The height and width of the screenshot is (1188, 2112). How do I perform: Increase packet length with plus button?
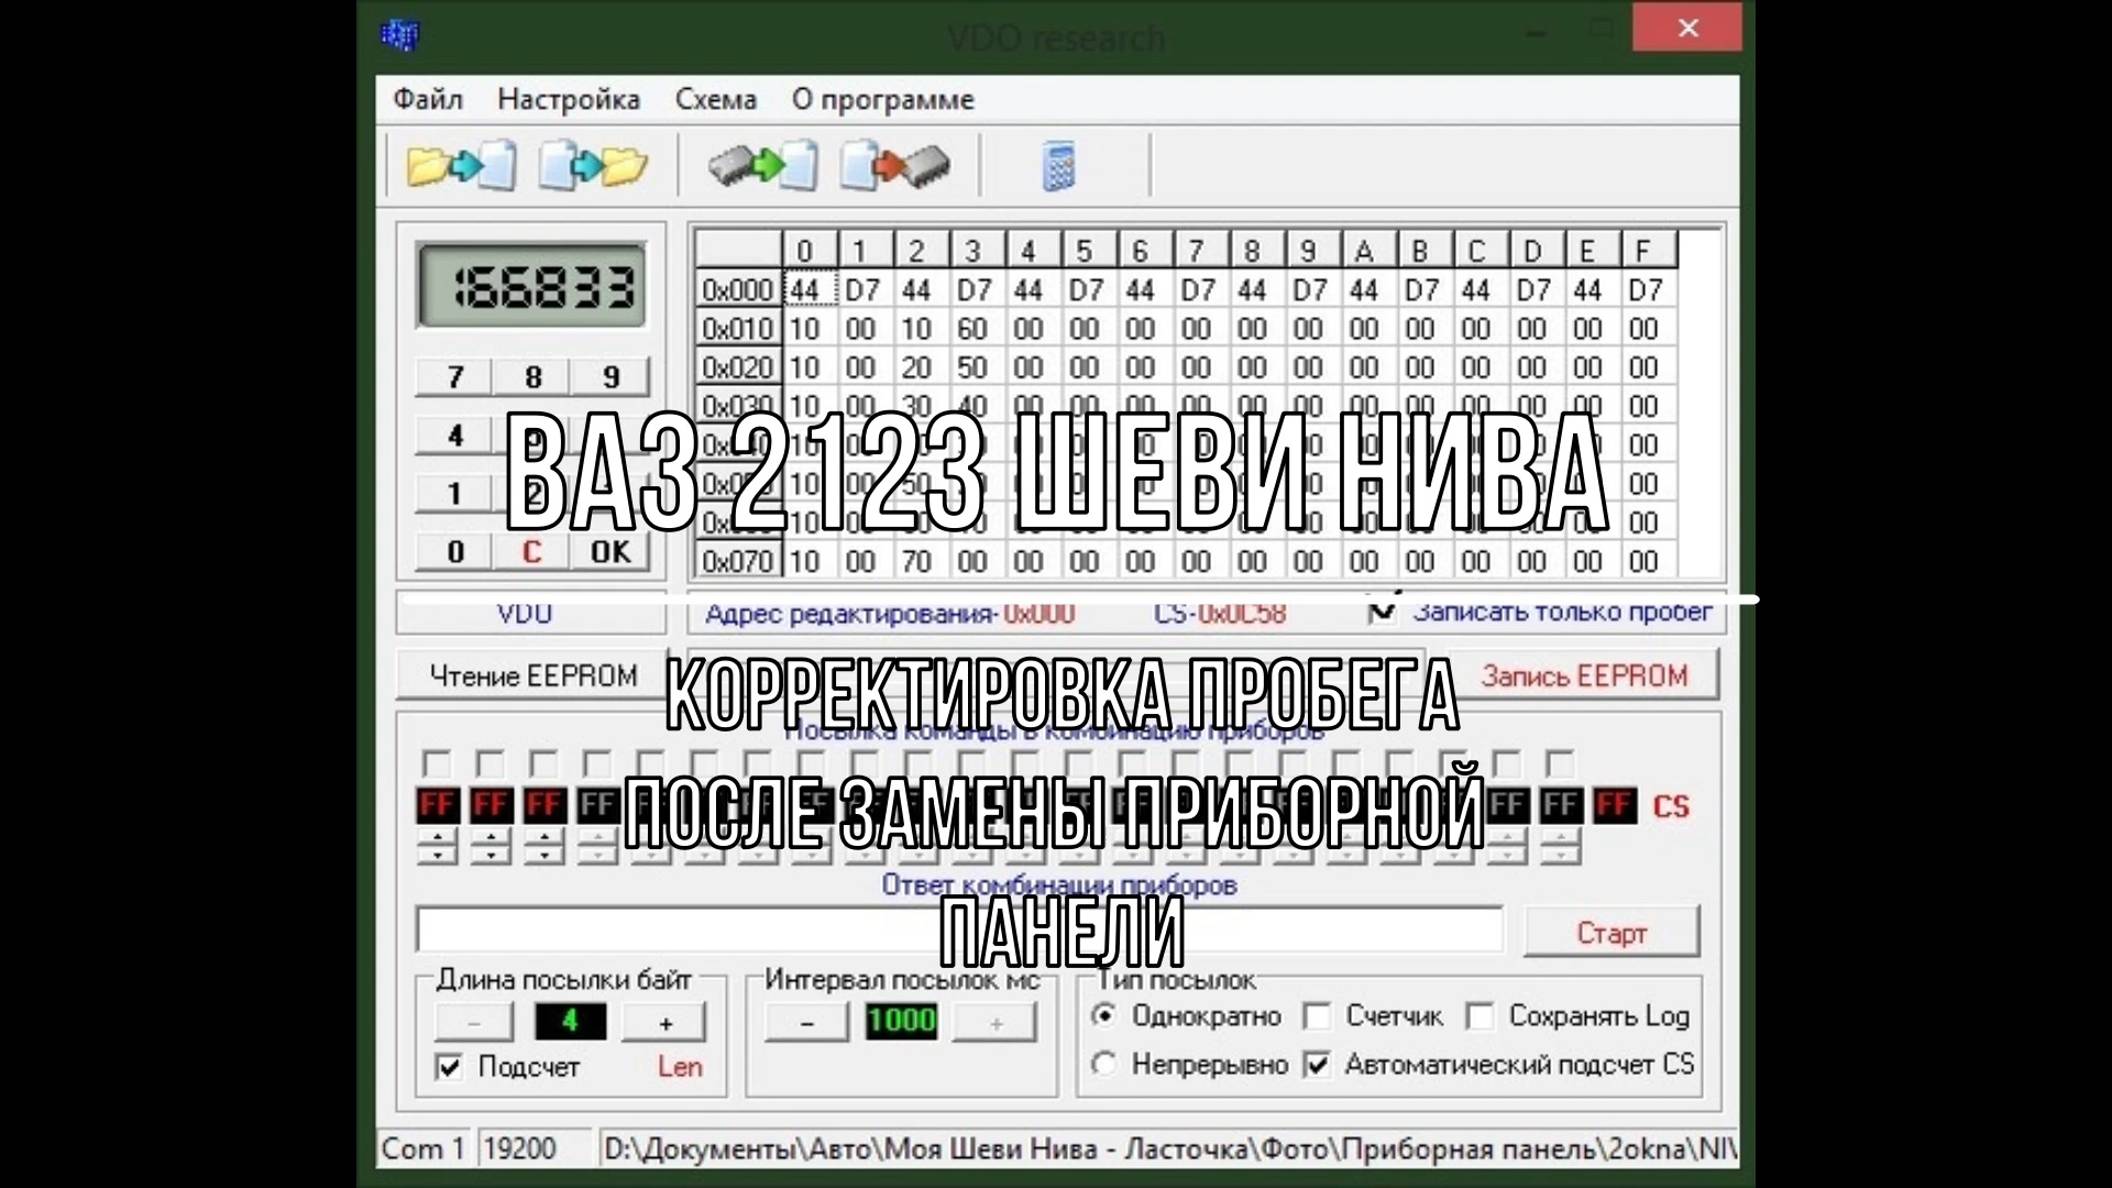(x=665, y=1022)
